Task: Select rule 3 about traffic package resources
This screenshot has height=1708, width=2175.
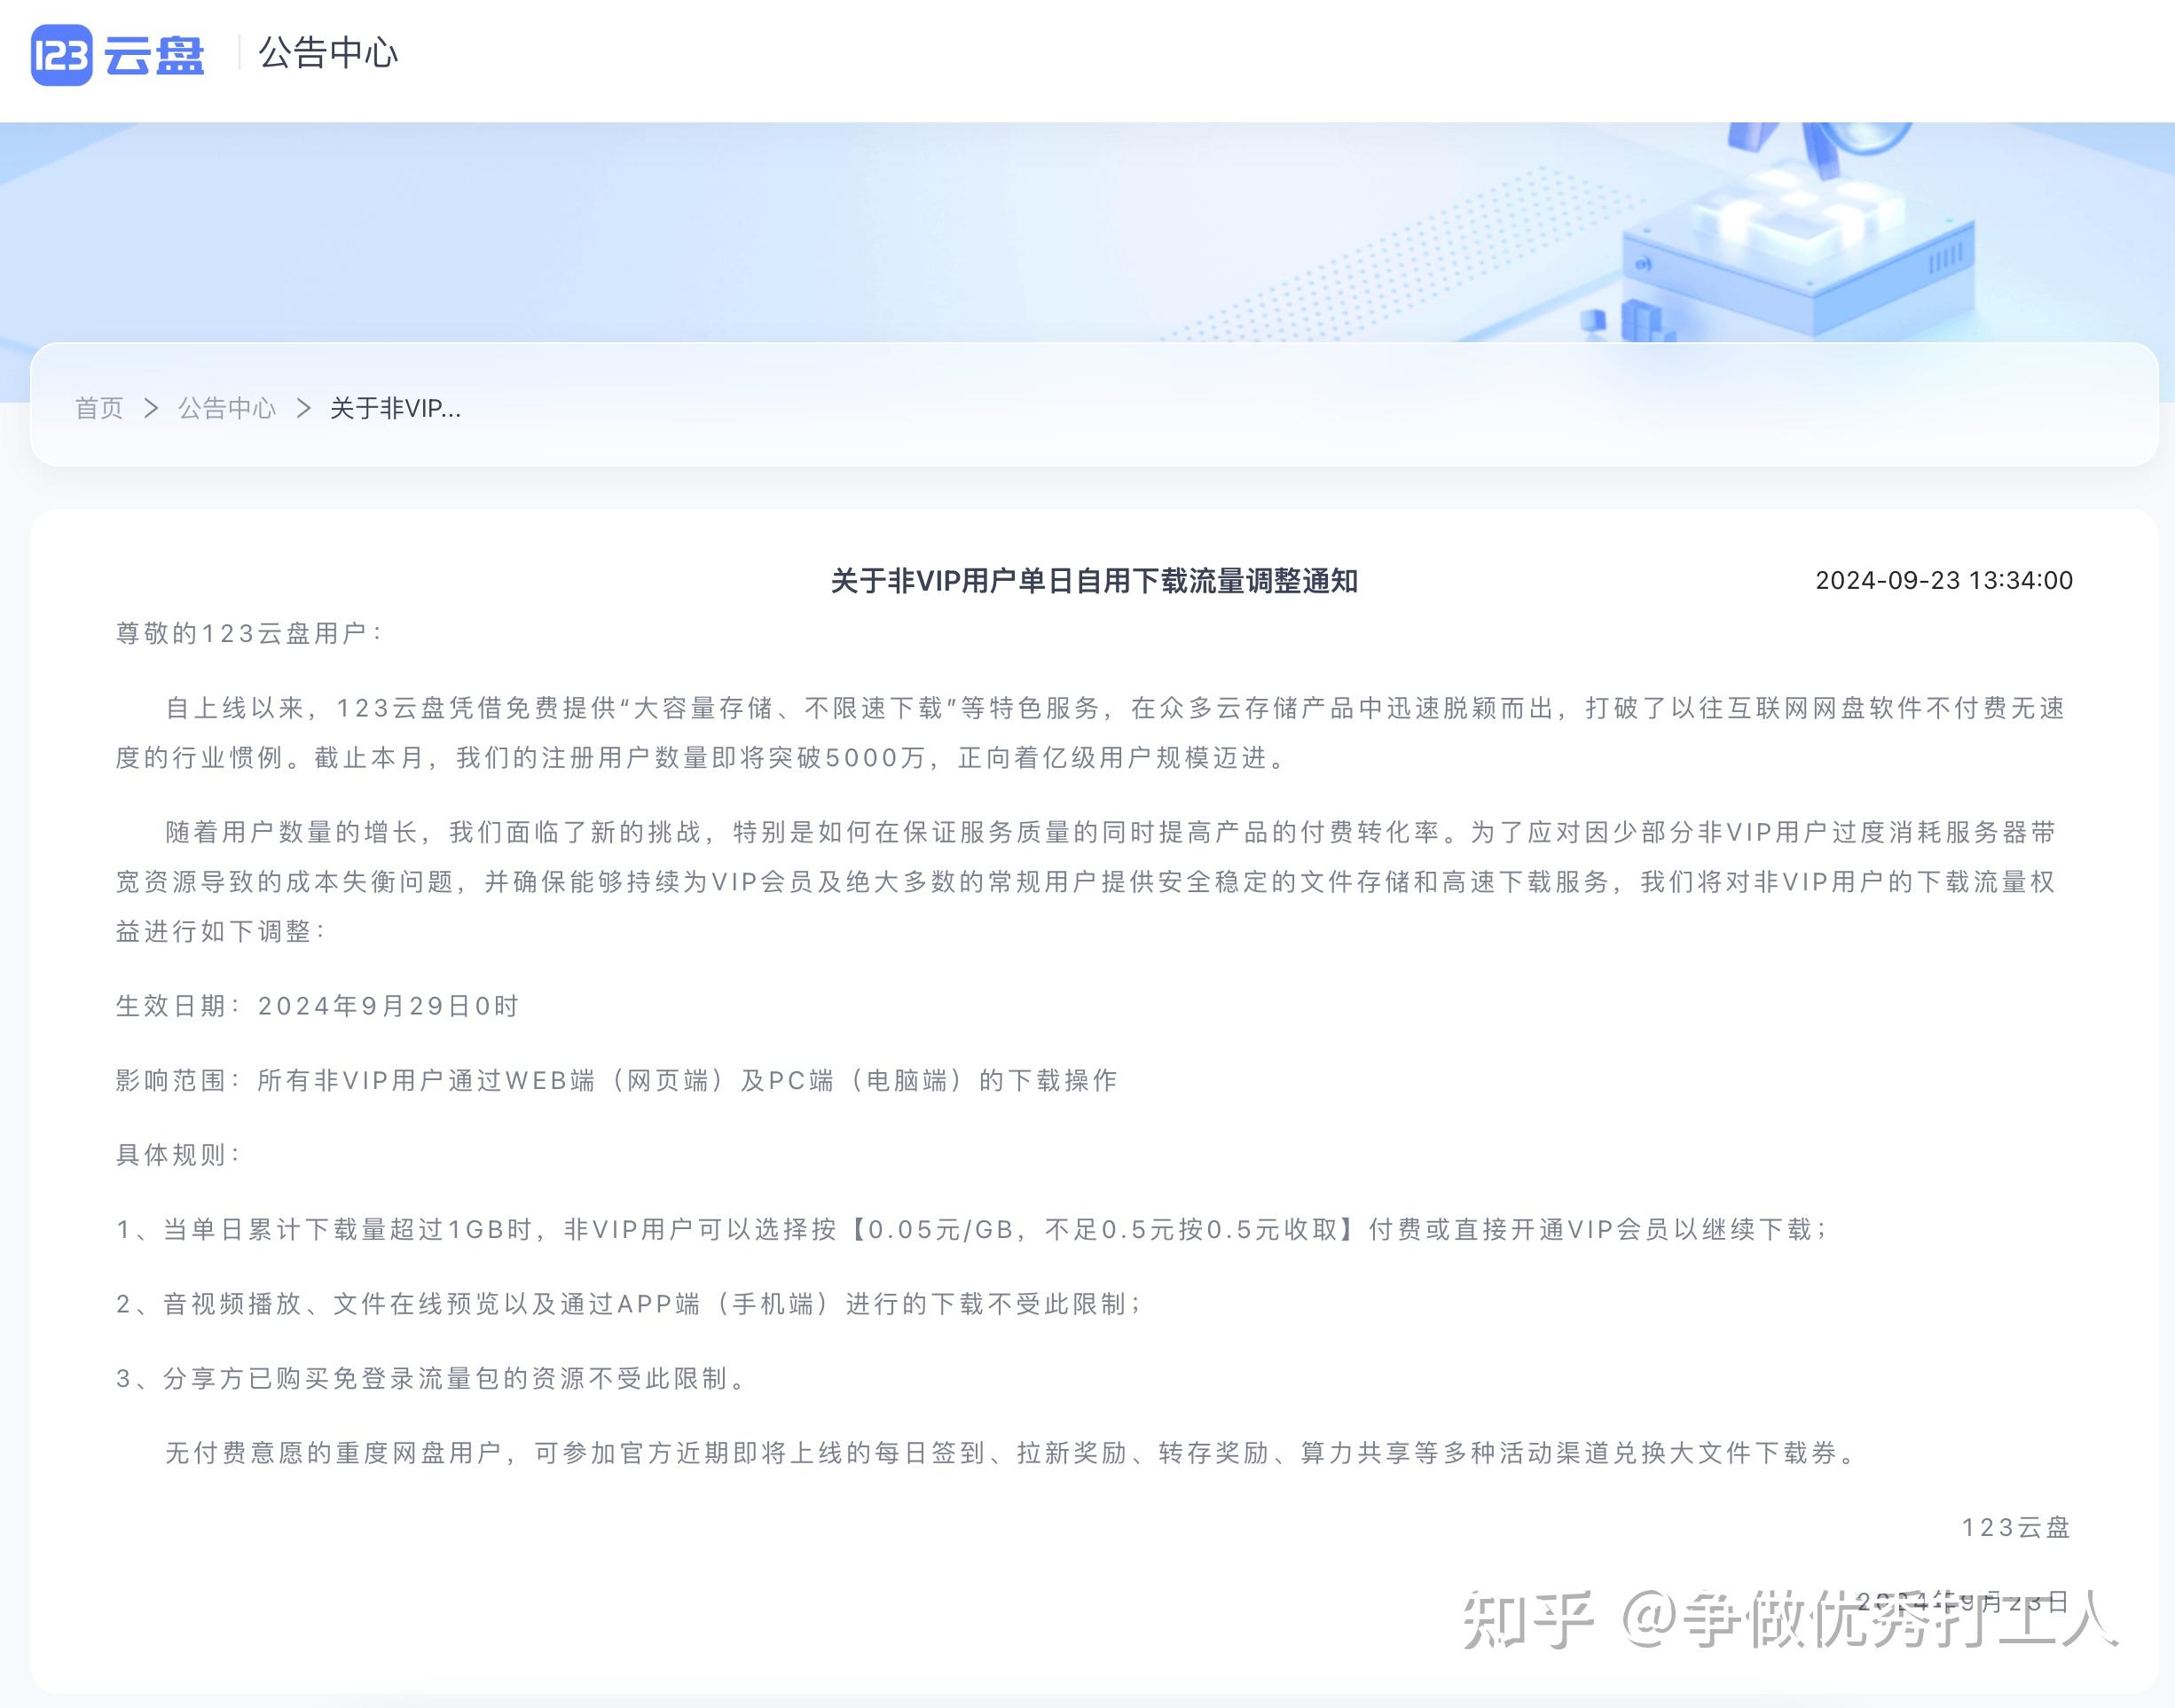Action: (430, 1379)
